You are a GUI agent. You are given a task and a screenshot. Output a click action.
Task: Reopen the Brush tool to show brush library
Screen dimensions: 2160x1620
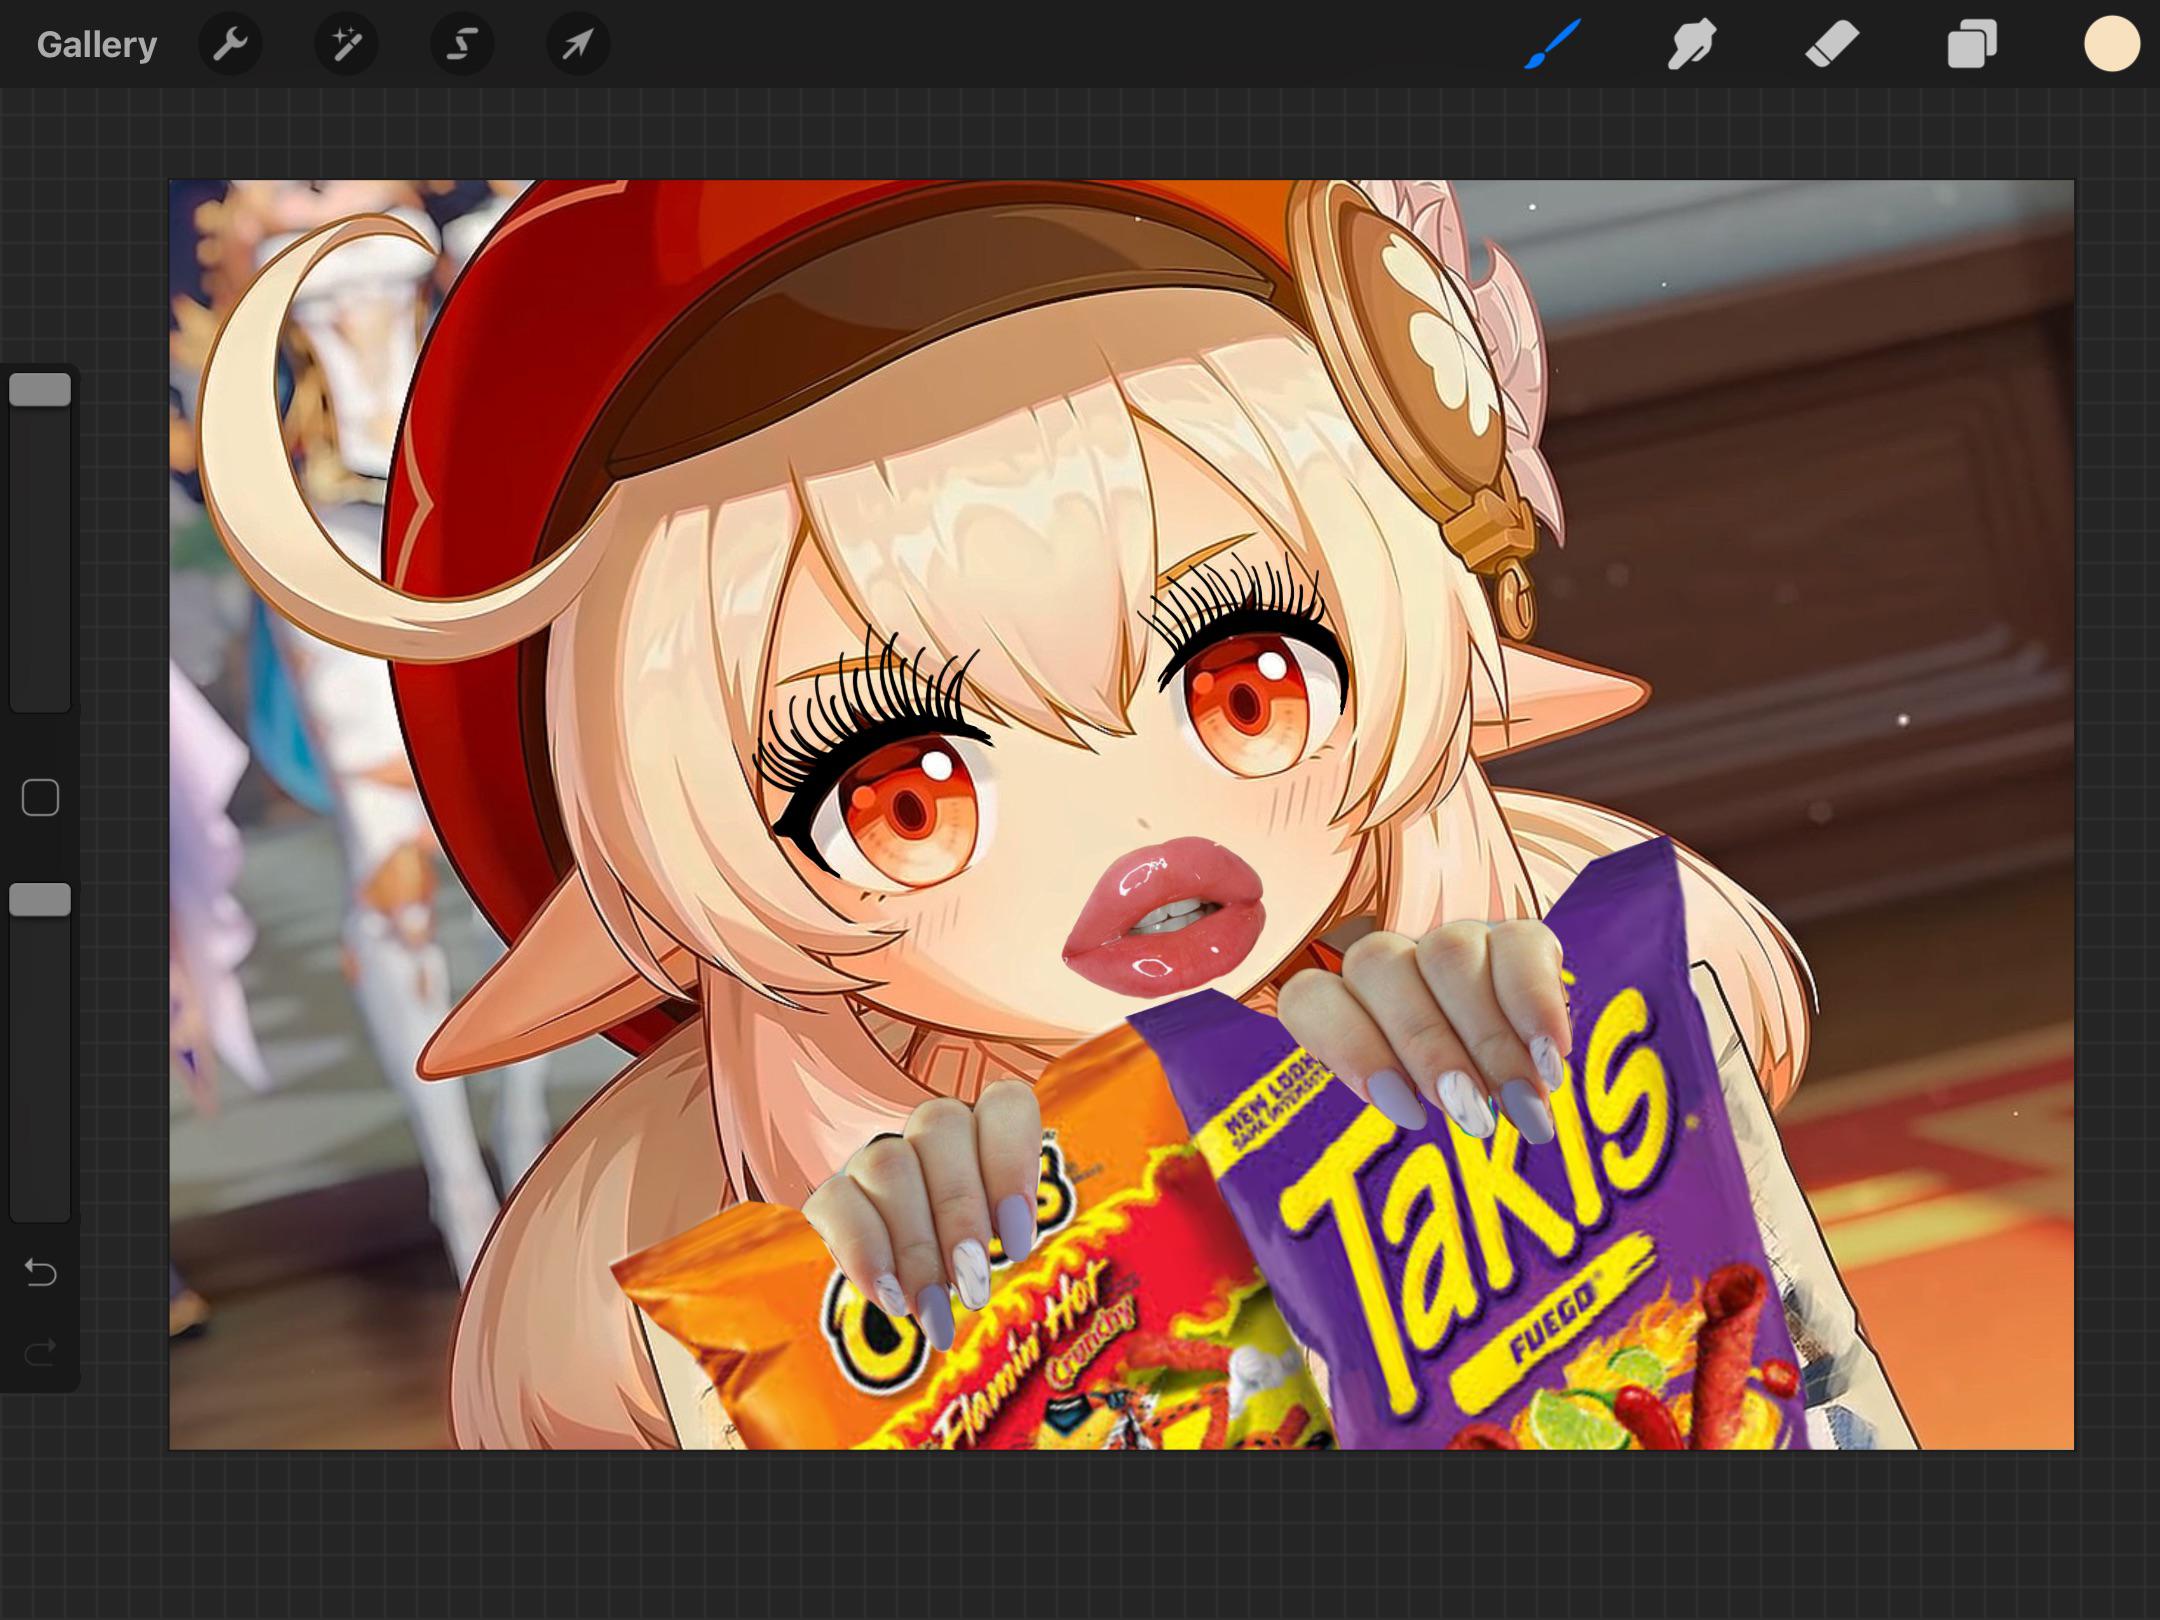[1549, 44]
